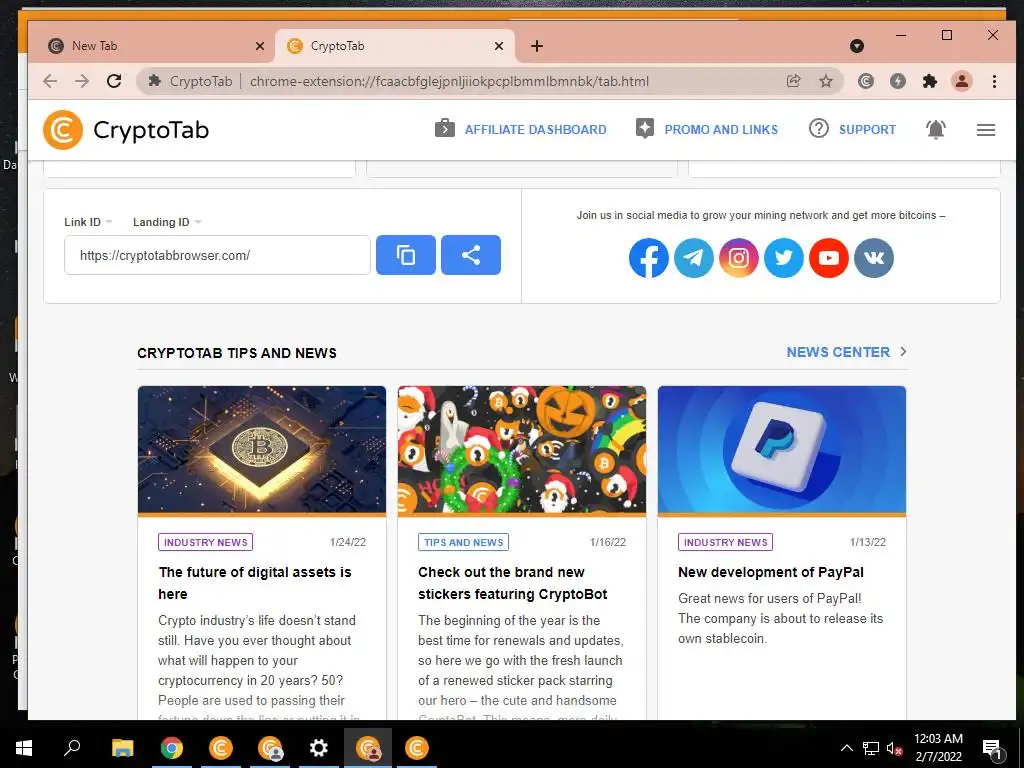Image resolution: width=1024 pixels, height=768 pixels.
Task: Open the browser profile avatar
Action: [x=961, y=81]
